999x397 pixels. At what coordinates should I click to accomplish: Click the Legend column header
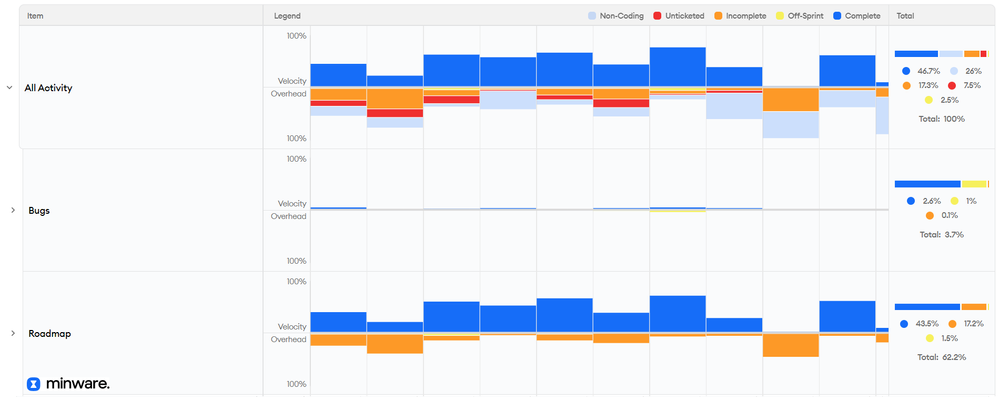pyautogui.click(x=287, y=16)
